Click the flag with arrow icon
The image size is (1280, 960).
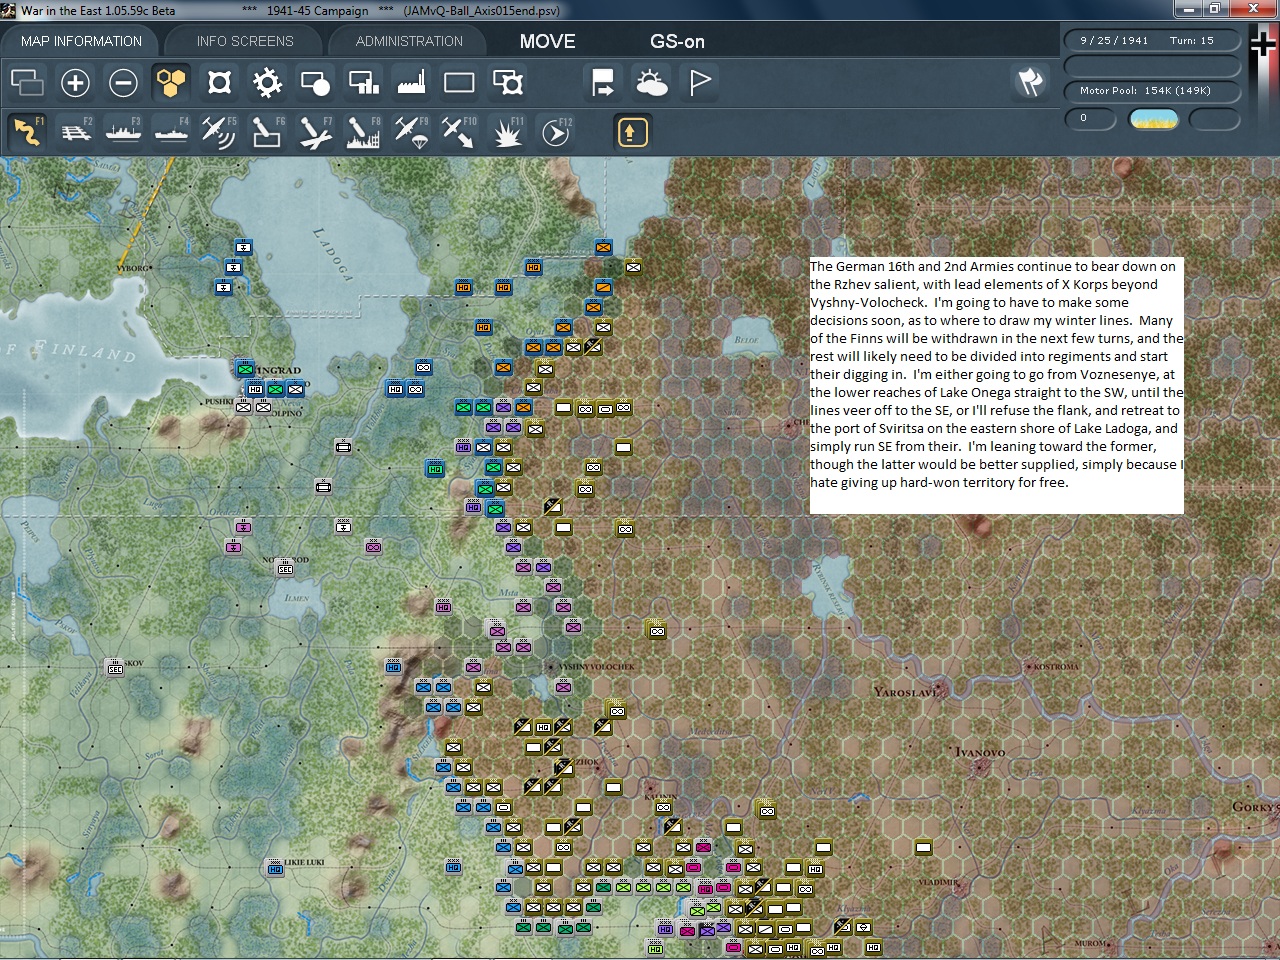(603, 82)
